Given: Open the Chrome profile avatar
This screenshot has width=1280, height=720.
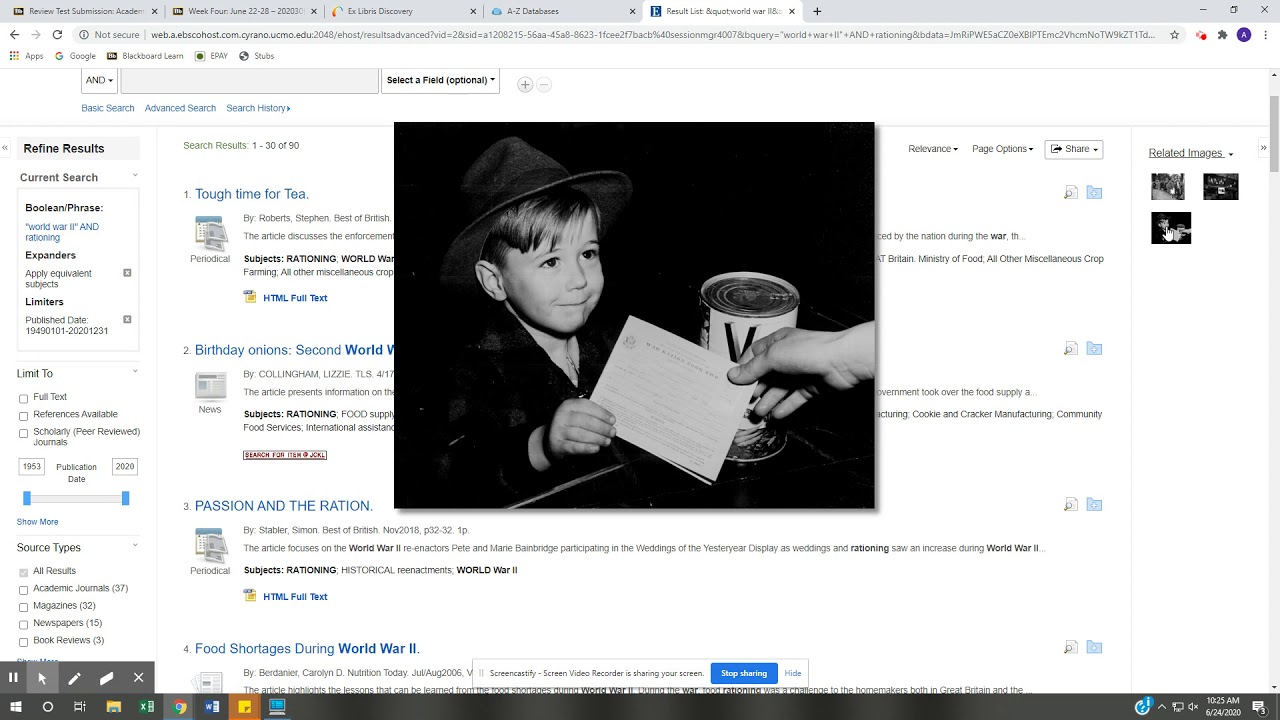Looking at the screenshot, I should 1243,34.
